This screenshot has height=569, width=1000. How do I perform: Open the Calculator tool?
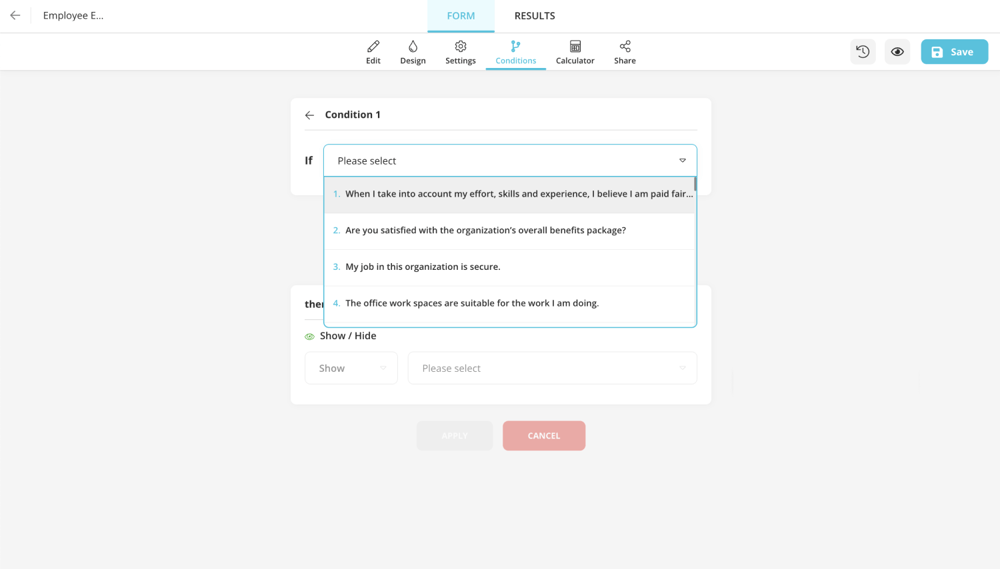575,47
